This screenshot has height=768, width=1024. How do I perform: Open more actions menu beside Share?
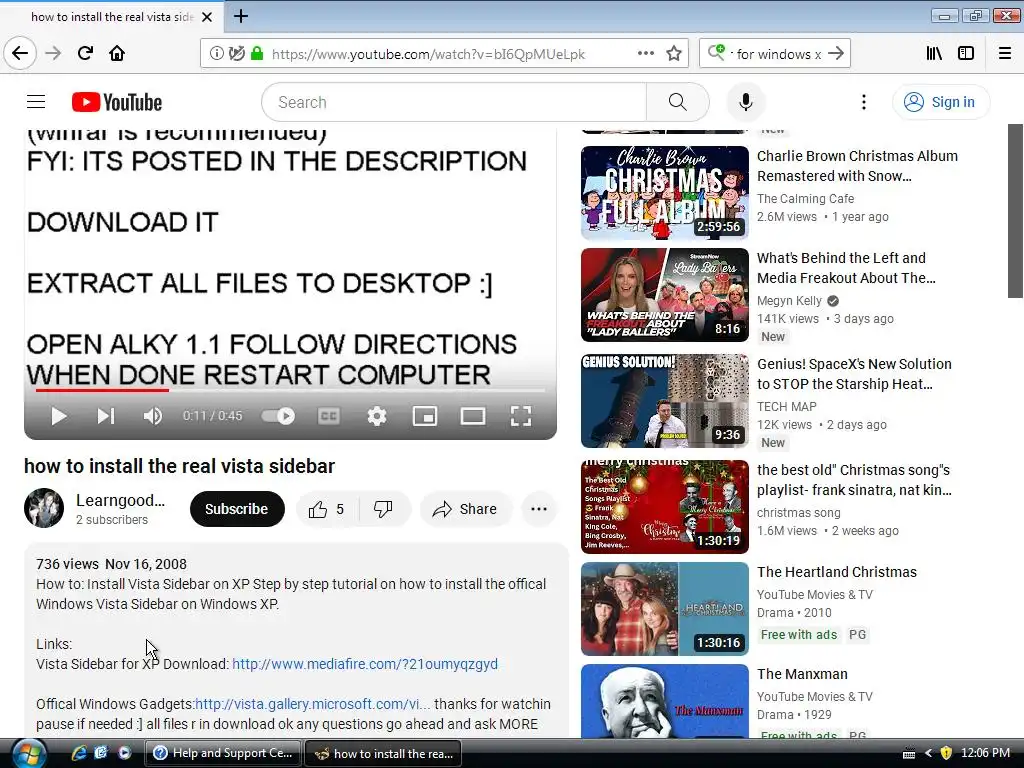pos(539,509)
